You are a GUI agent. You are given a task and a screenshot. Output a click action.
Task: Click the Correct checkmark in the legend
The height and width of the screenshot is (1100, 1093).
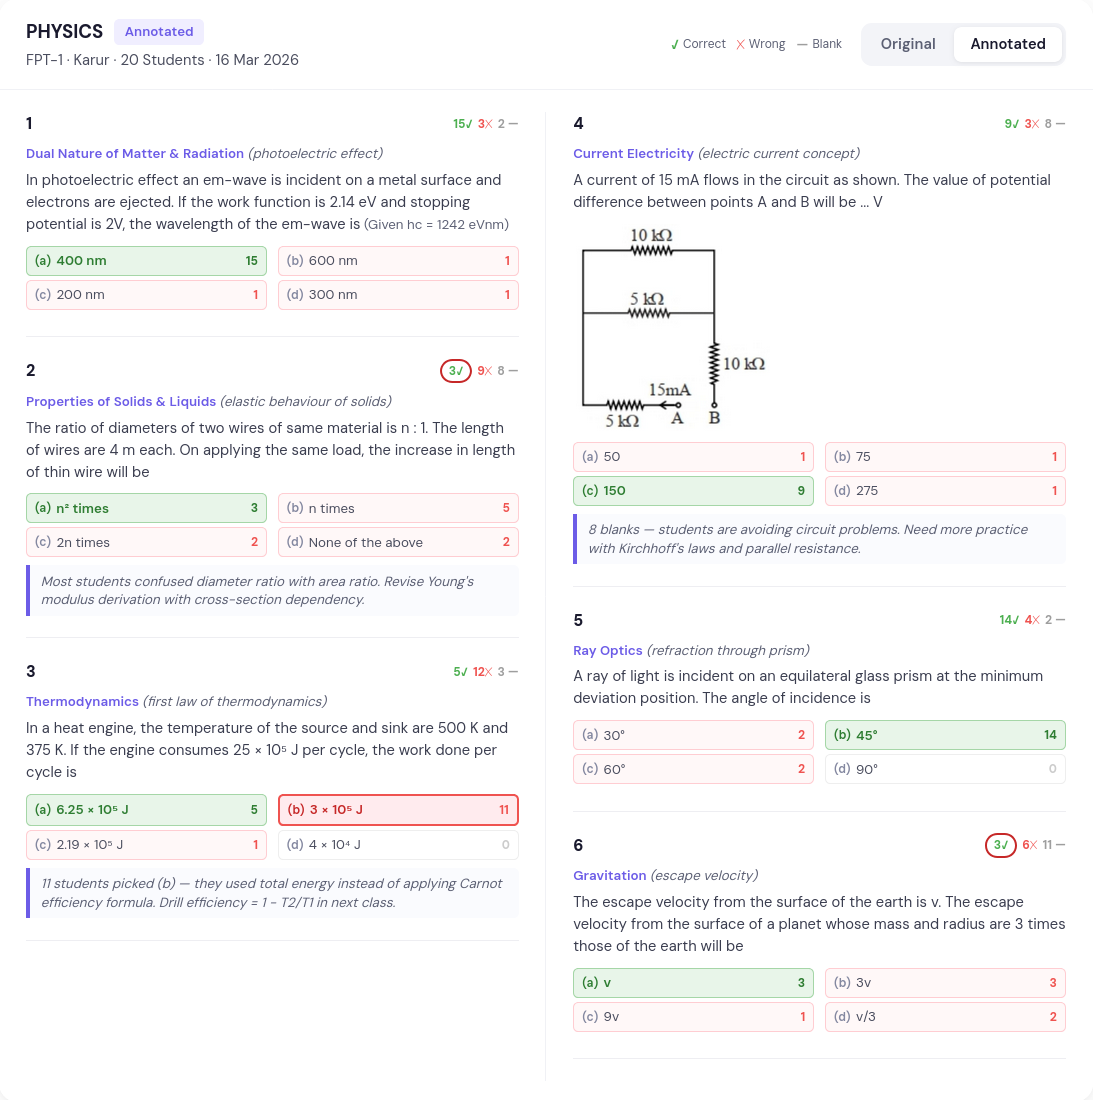[675, 44]
